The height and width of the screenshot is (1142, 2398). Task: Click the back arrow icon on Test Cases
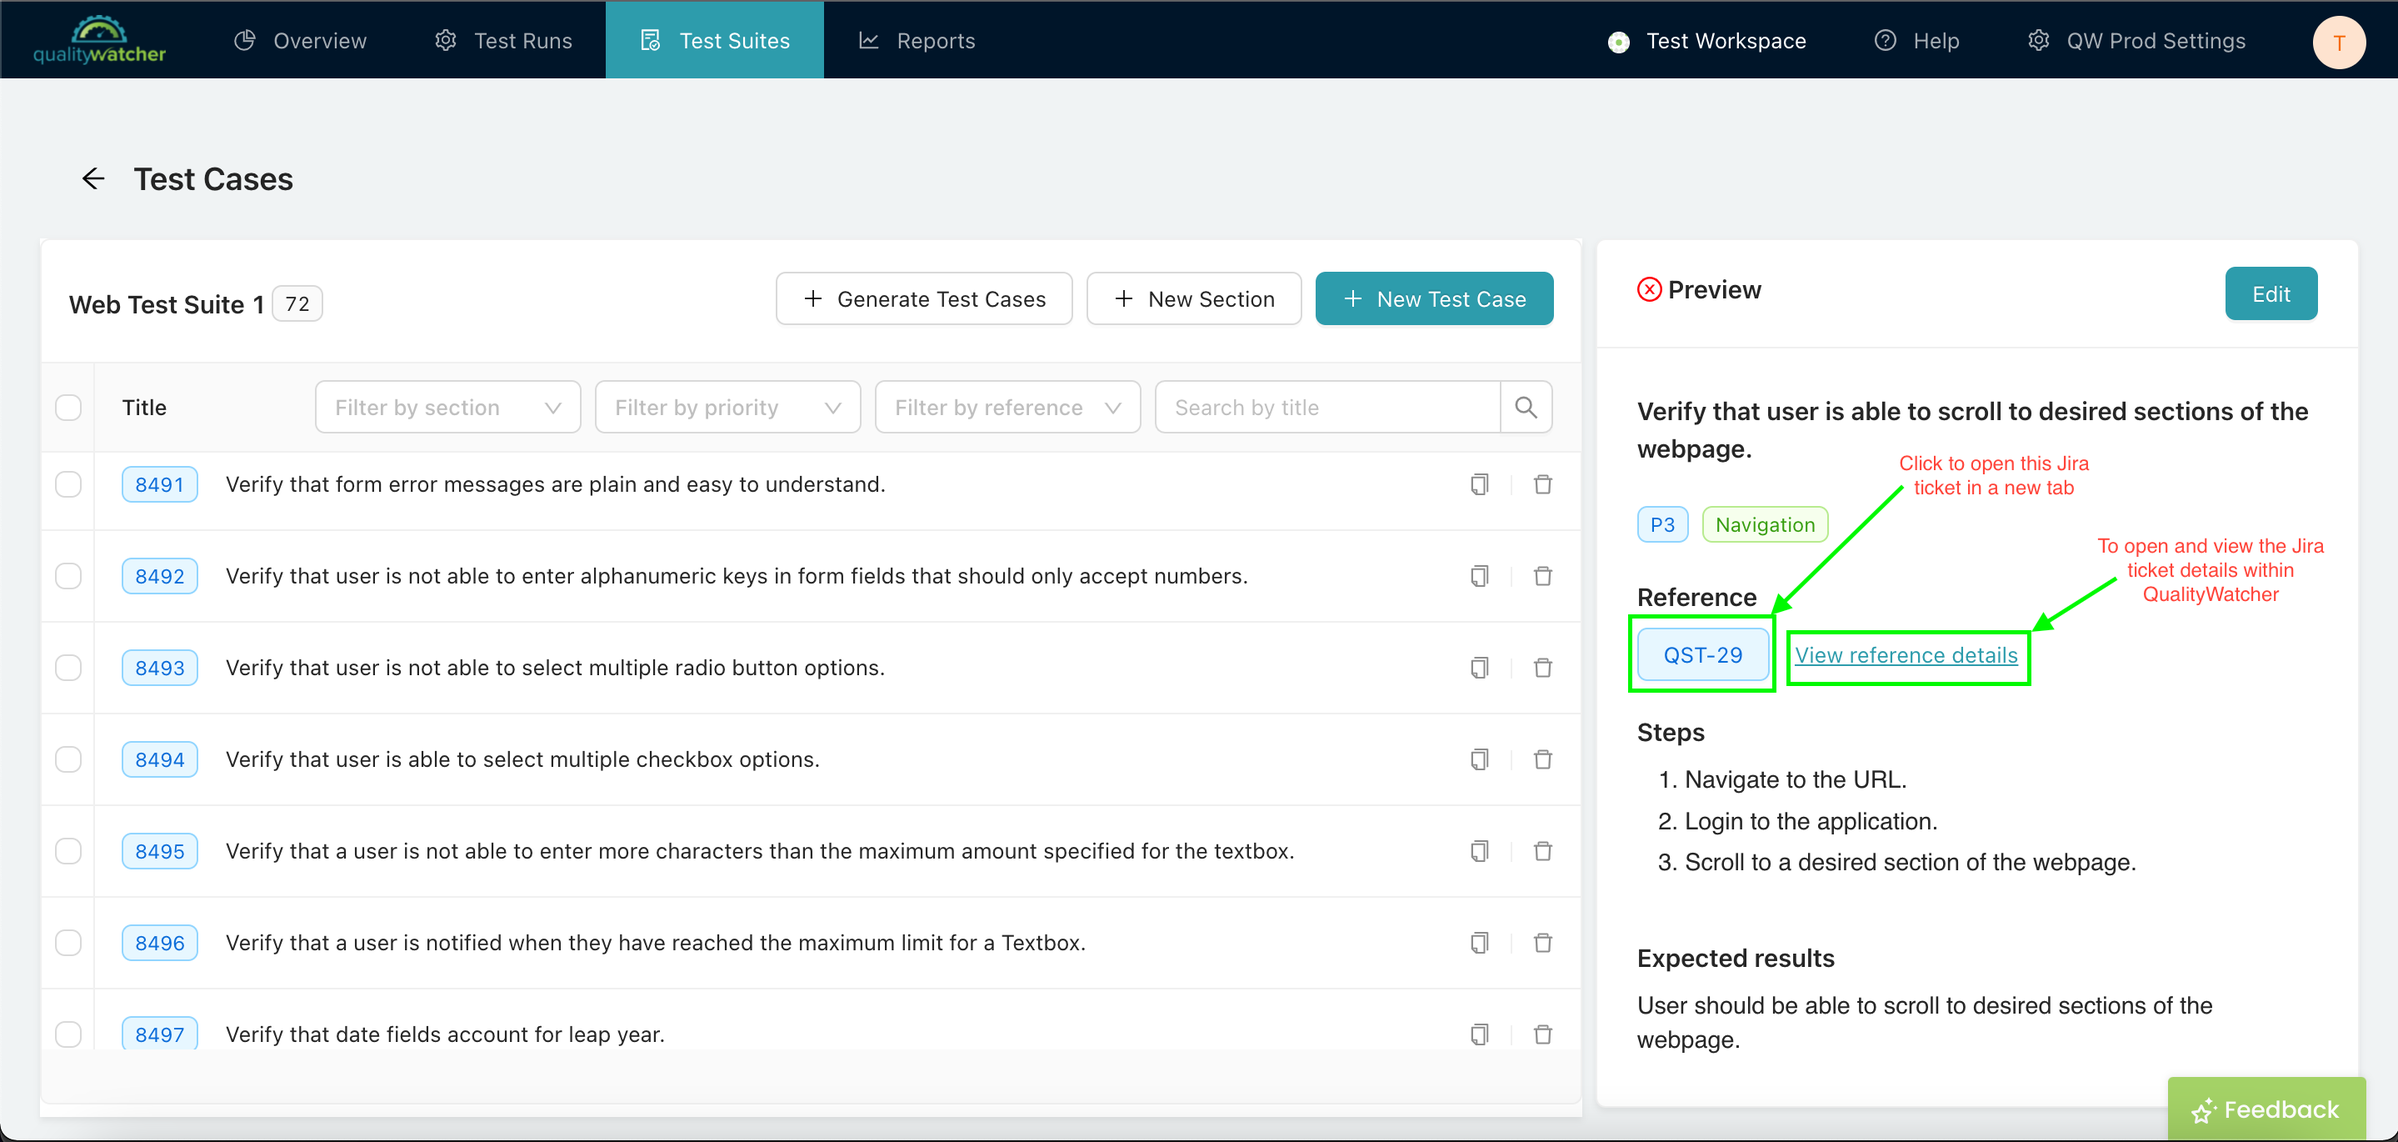(93, 179)
